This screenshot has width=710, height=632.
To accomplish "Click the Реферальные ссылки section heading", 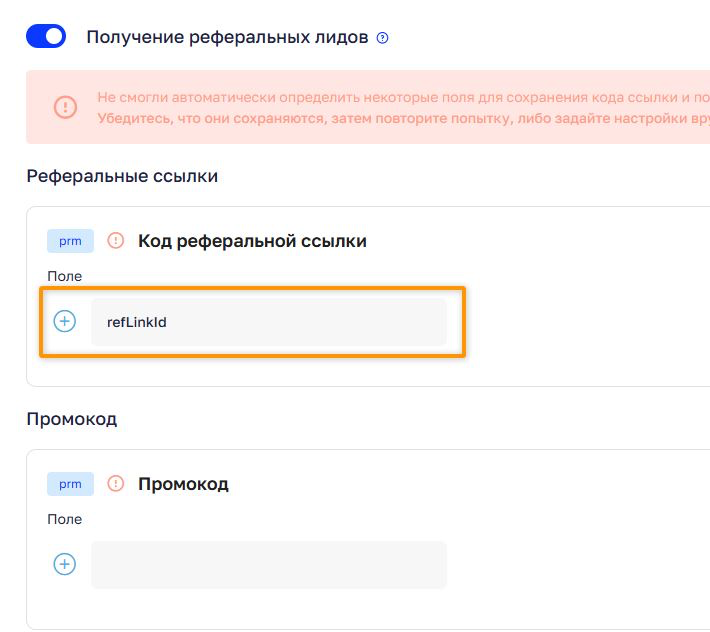I will pos(122,176).
